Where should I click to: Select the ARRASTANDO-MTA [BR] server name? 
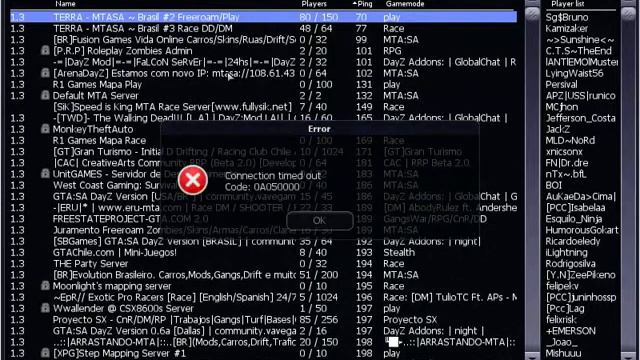pyautogui.click(x=174, y=342)
